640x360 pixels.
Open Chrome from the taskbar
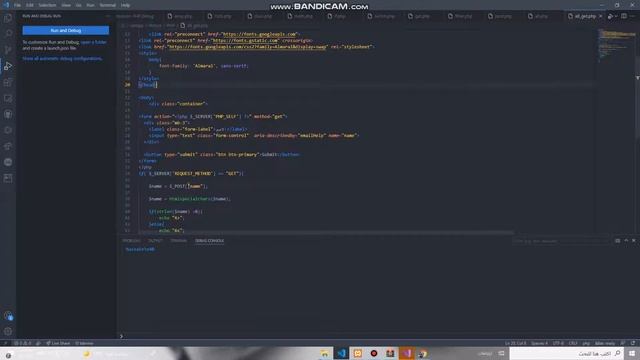pyautogui.click(x=423, y=353)
